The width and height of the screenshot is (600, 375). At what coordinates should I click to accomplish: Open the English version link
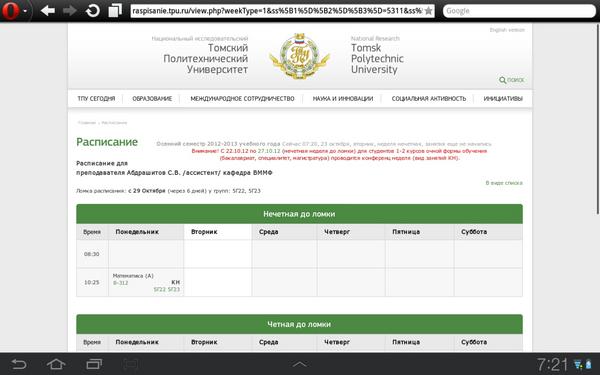pyautogui.click(x=507, y=30)
